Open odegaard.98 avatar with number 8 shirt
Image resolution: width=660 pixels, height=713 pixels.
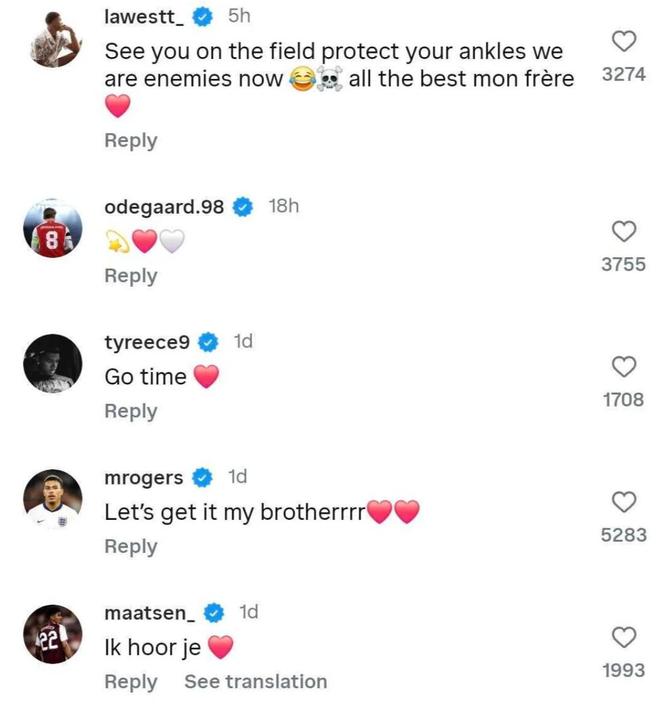pyautogui.click(x=53, y=228)
